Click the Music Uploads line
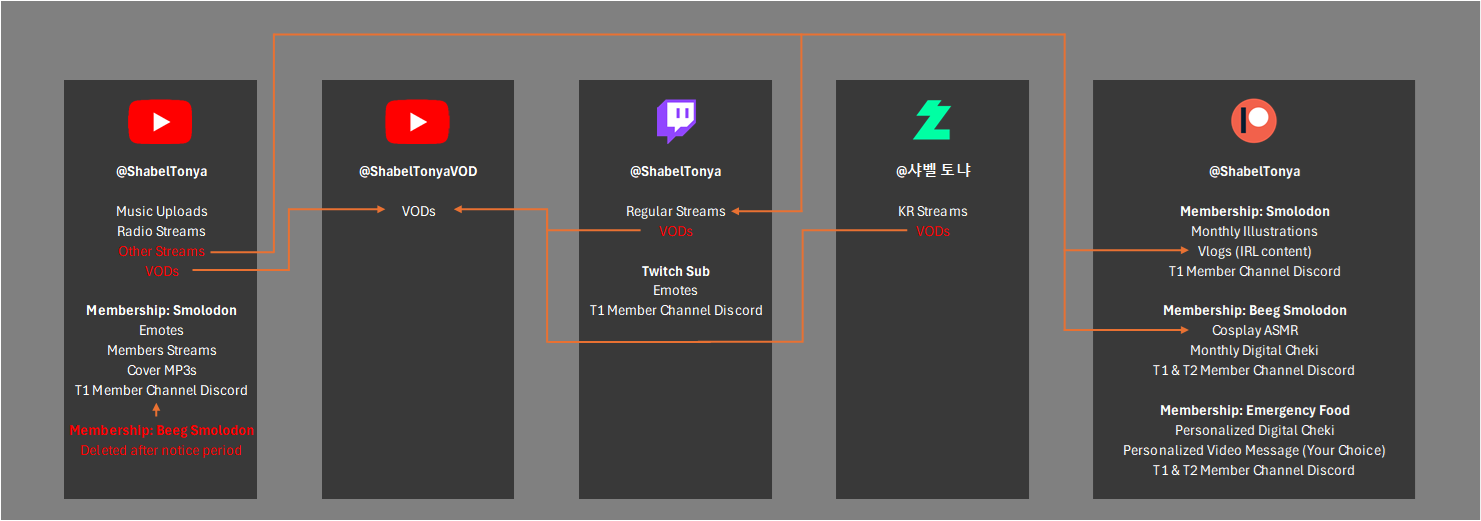Image resolution: width=1481 pixels, height=521 pixels. coord(161,211)
